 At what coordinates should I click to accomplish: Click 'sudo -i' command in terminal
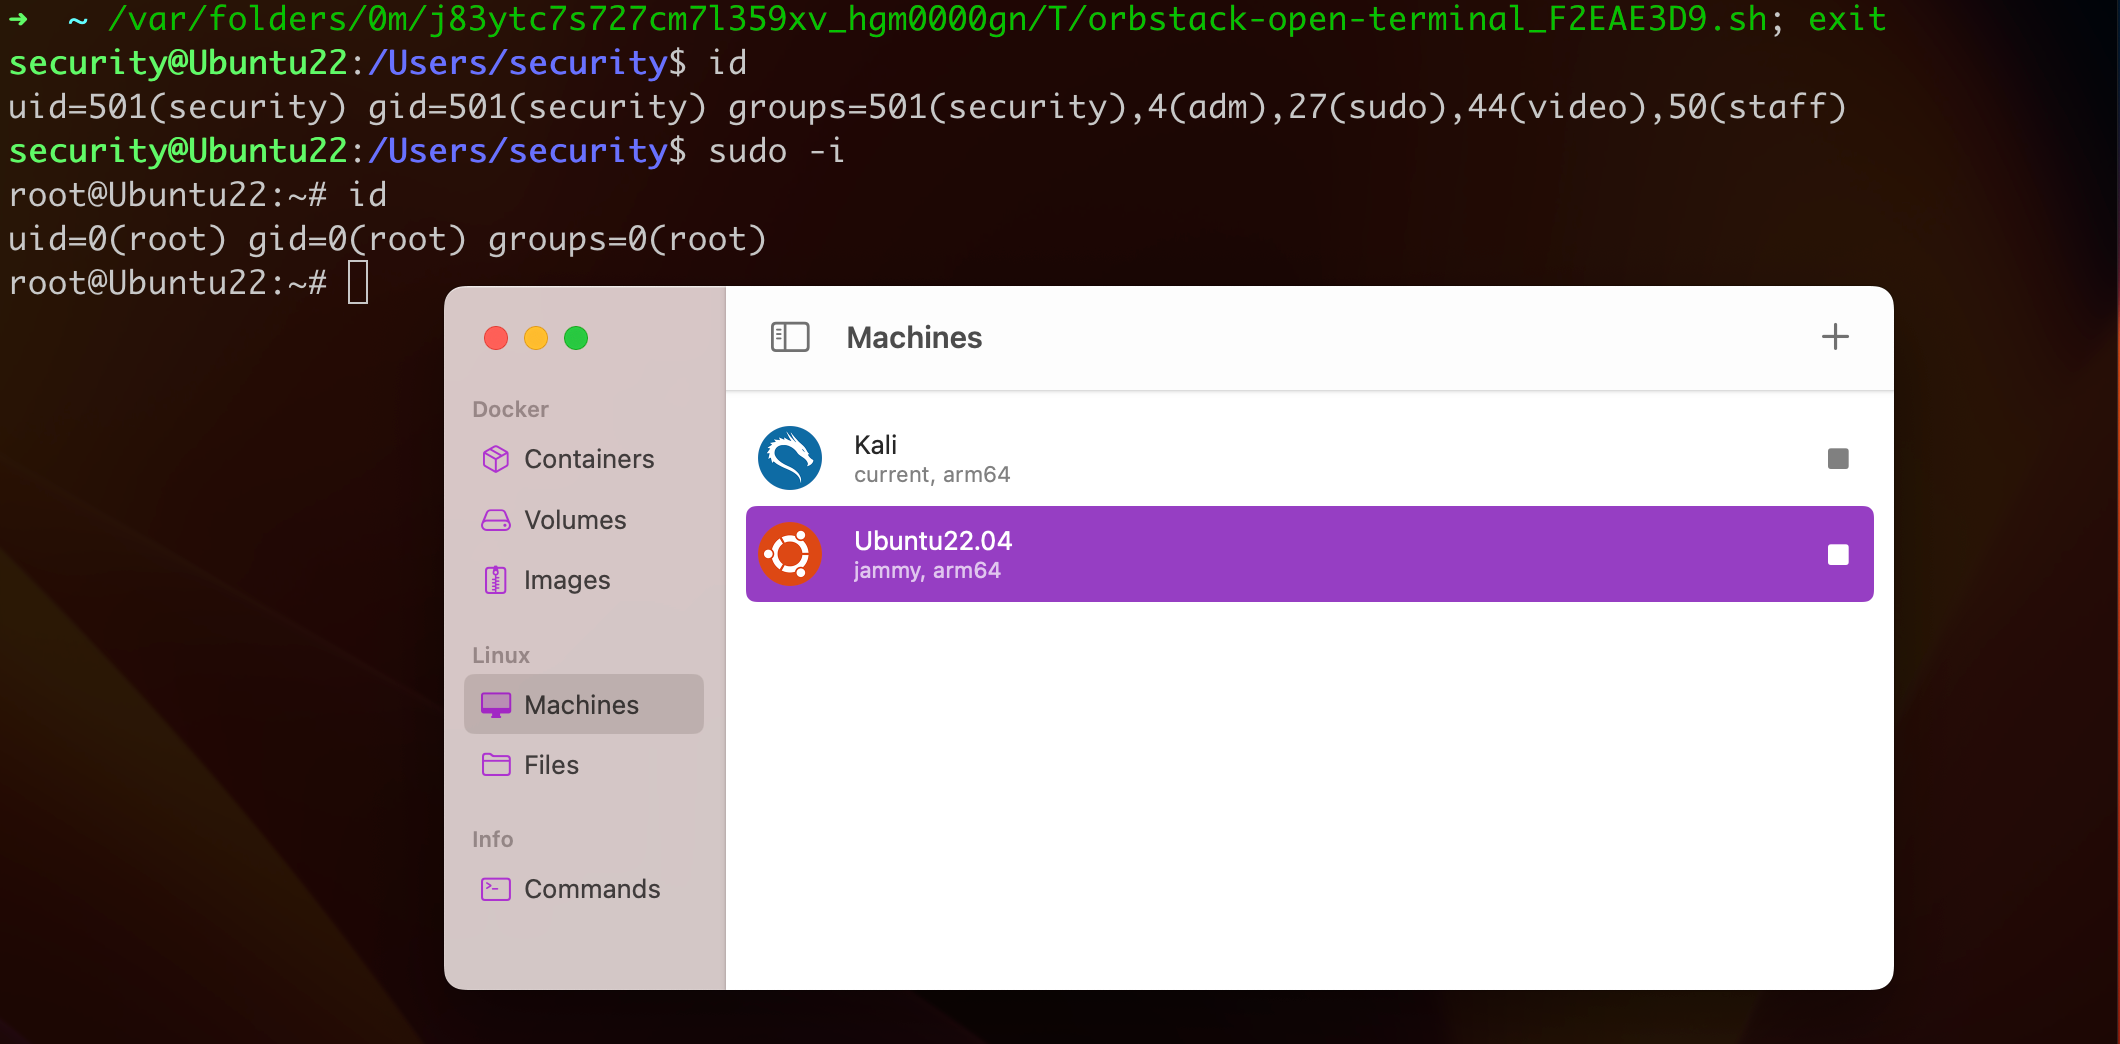point(776,151)
